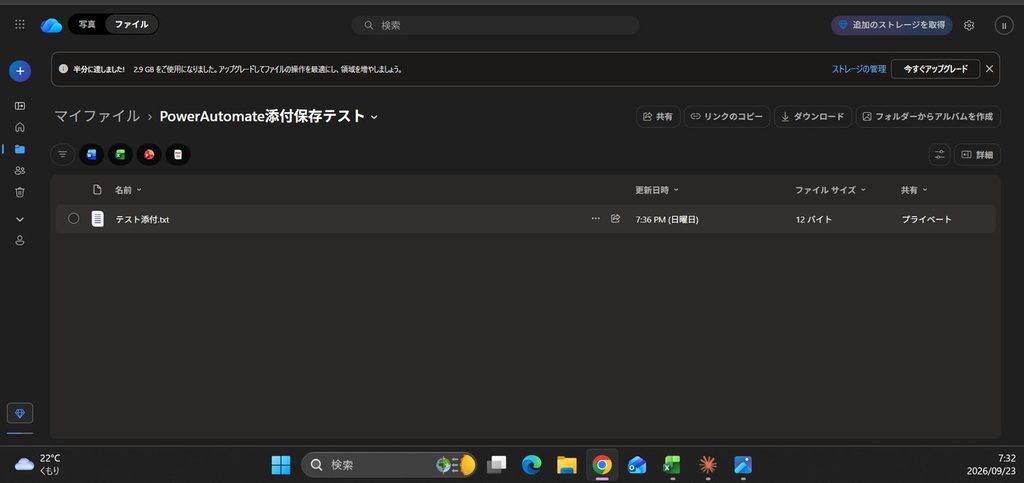The height and width of the screenshot is (483, 1024).
Task: Click the 検索 search field
Action: (495, 25)
